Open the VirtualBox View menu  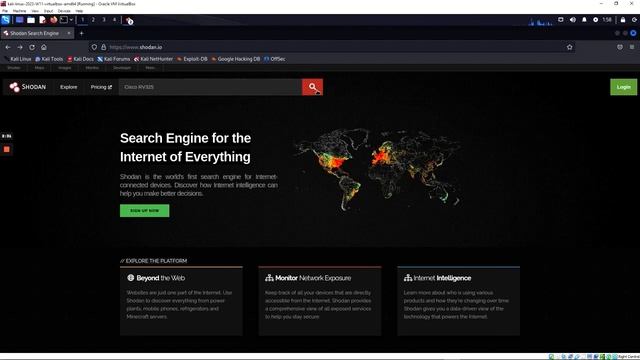[x=36, y=11]
